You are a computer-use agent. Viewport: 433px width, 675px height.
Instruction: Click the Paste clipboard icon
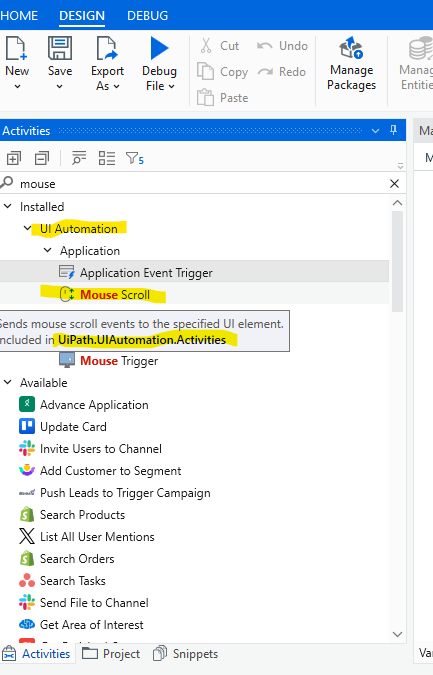(205, 97)
